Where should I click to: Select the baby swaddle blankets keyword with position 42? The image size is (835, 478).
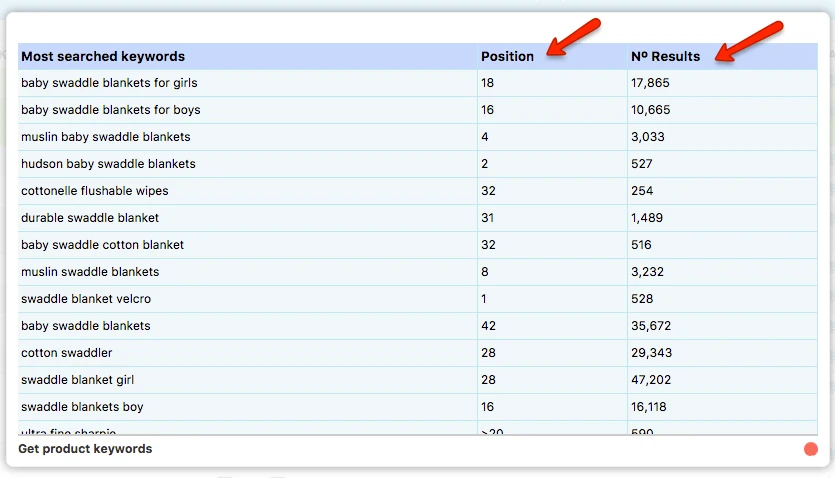[86, 326]
